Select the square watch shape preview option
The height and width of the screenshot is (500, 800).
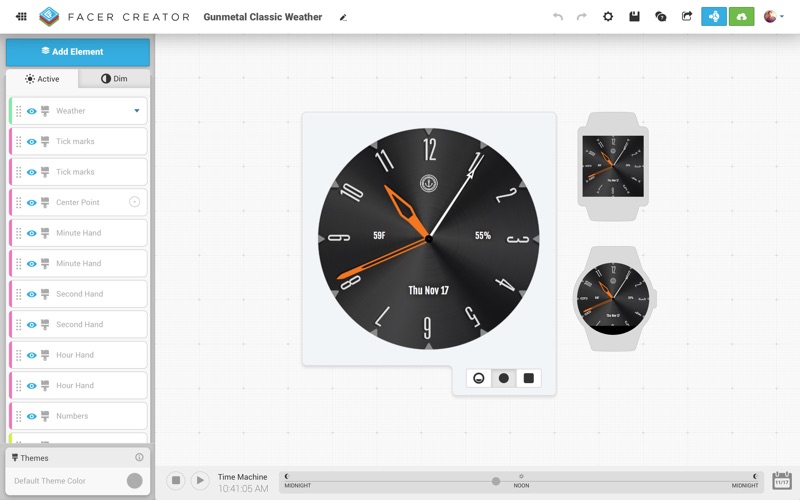click(x=529, y=378)
